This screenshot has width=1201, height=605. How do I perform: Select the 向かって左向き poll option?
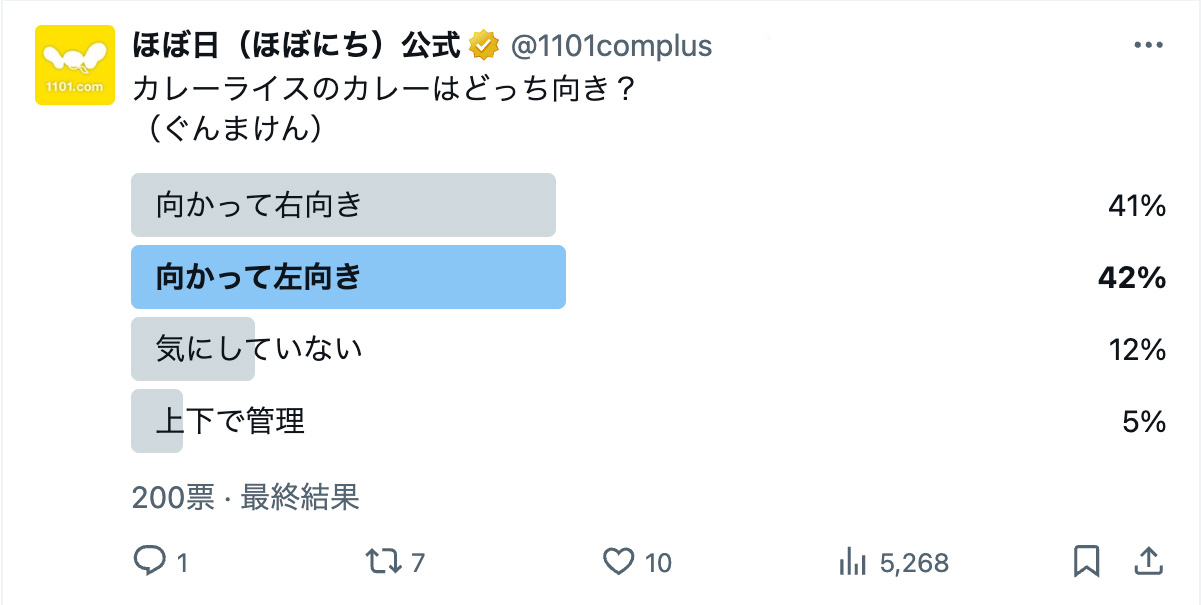point(348,277)
